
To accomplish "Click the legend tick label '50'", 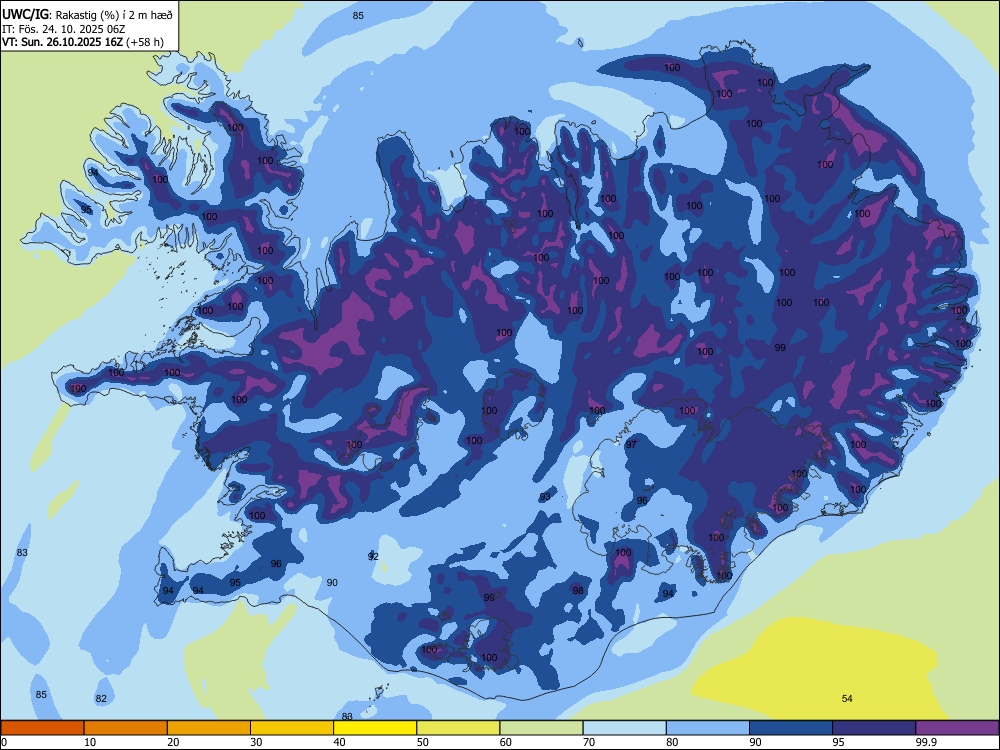I will pyautogui.click(x=423, y=742).
